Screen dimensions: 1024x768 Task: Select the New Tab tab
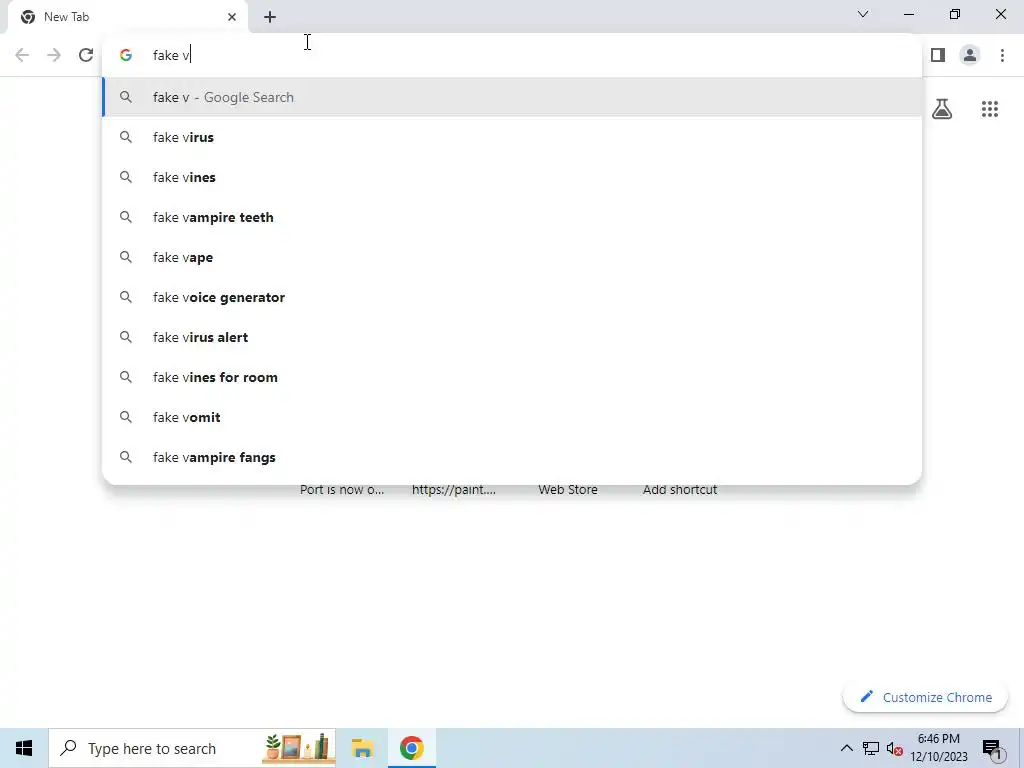click(x=127, y=17)
